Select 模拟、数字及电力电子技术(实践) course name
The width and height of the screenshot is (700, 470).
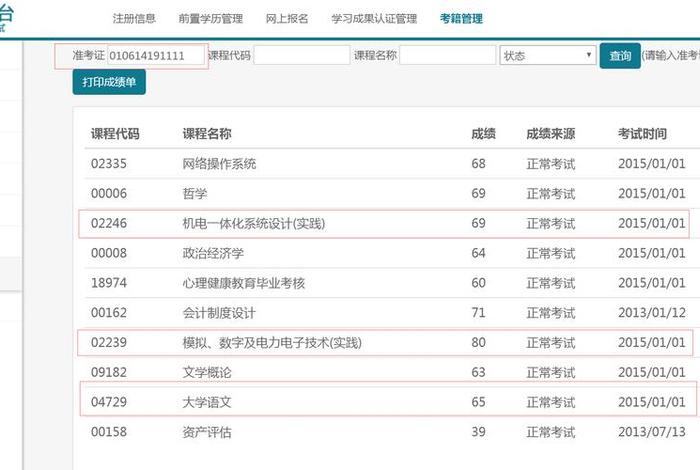(272, 343)
